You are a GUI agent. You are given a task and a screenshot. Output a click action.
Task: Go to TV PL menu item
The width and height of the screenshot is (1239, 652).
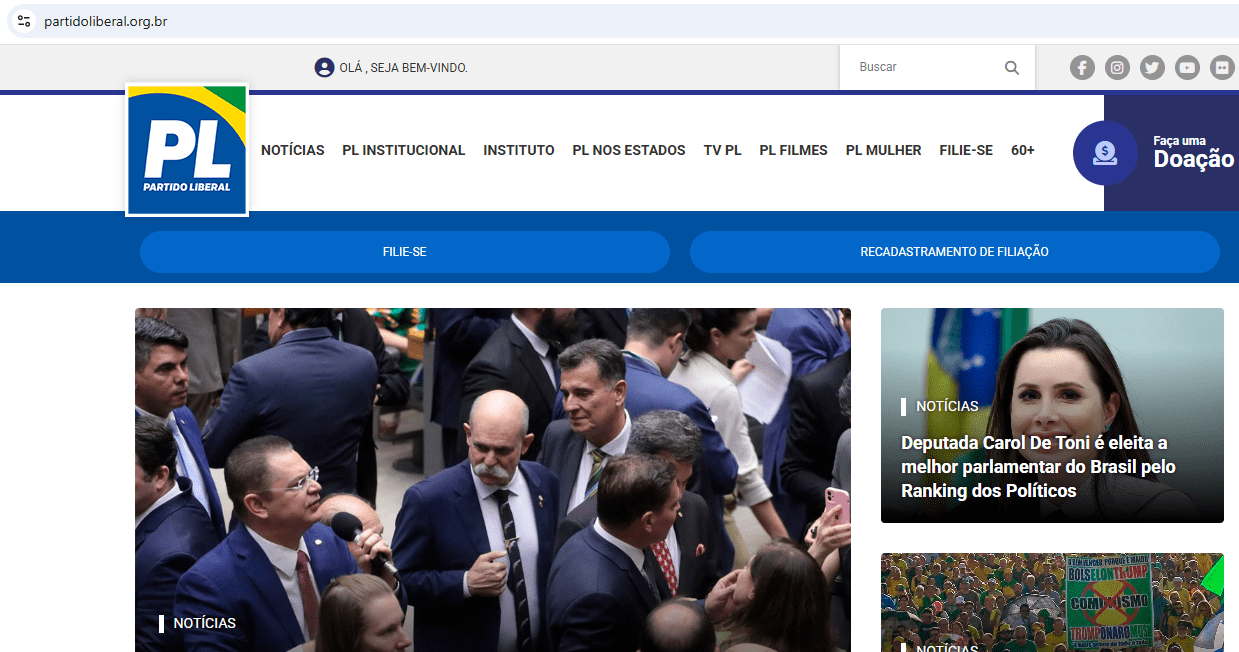pos(722,150)
